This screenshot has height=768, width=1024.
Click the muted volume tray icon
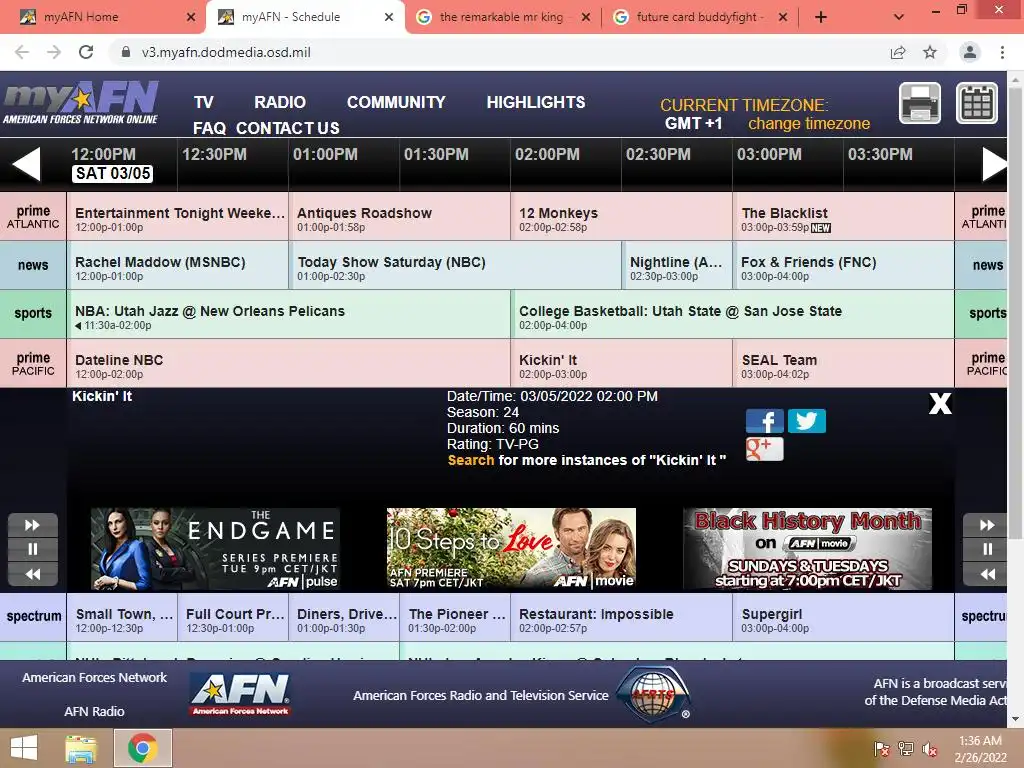click(x=929, y=748)
